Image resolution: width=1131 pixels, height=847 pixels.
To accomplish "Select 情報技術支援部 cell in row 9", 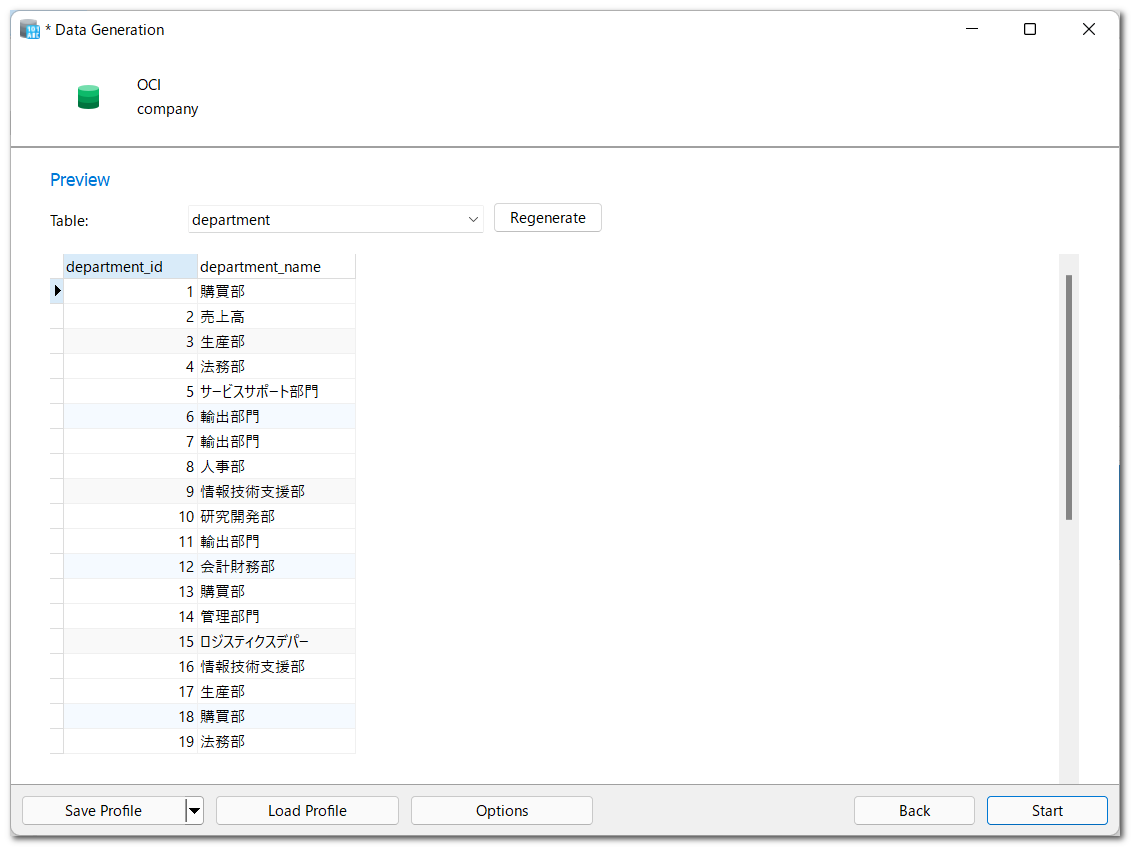I will 276,491.
